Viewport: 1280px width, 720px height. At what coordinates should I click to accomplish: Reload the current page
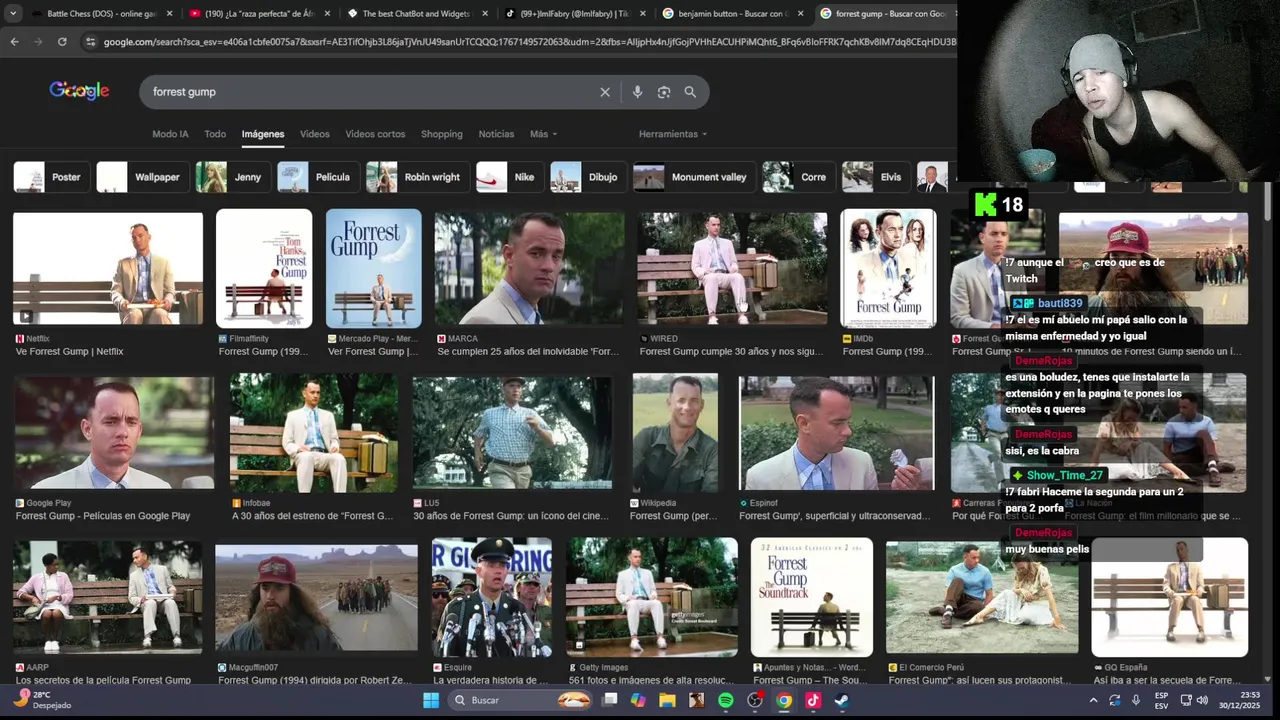[62, 42]
